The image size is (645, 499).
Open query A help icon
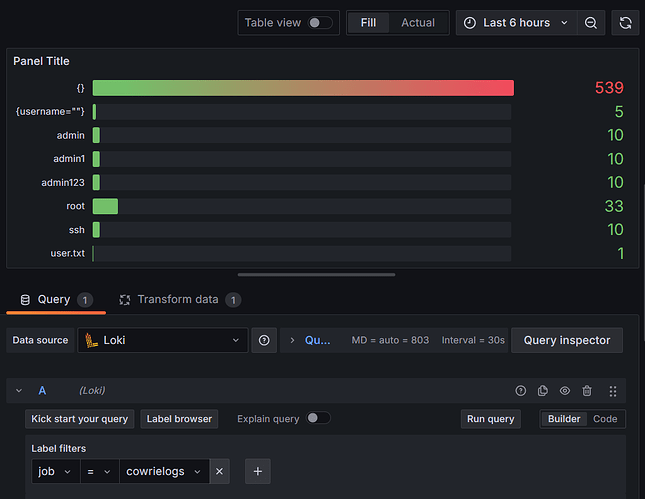coord(521,391)
